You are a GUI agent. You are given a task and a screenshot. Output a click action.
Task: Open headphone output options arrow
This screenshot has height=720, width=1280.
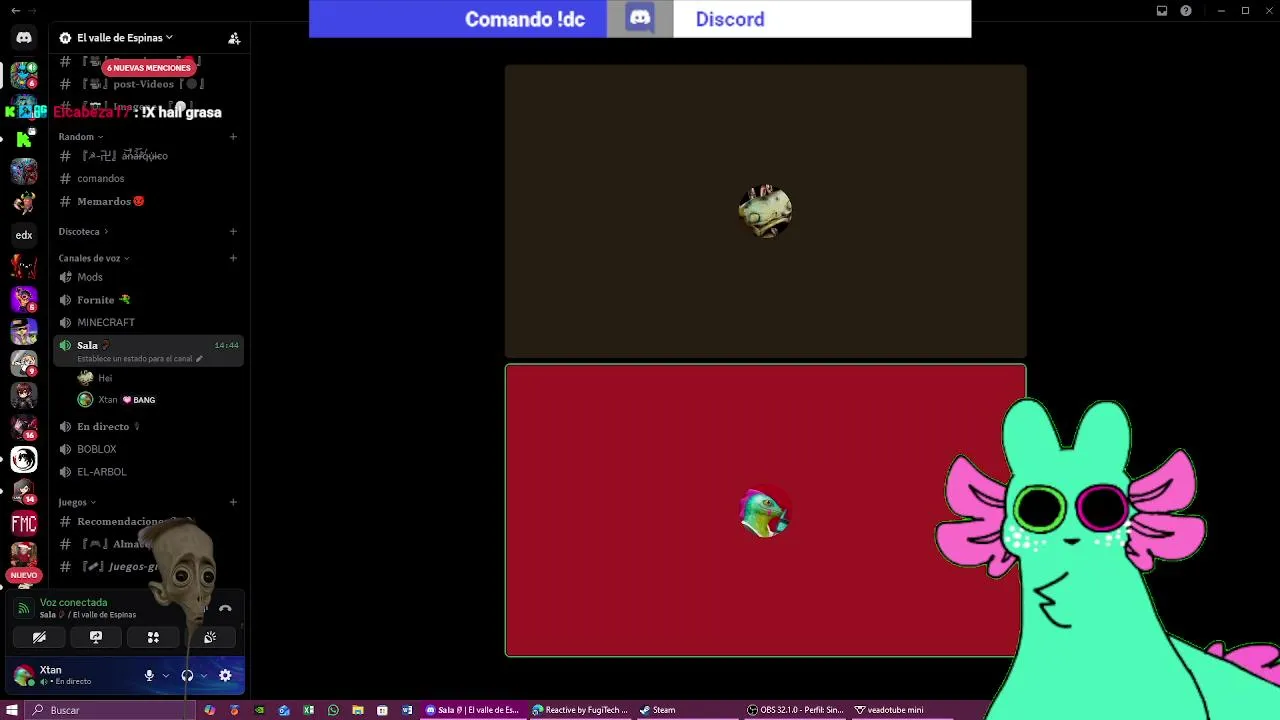coord(204,676)
